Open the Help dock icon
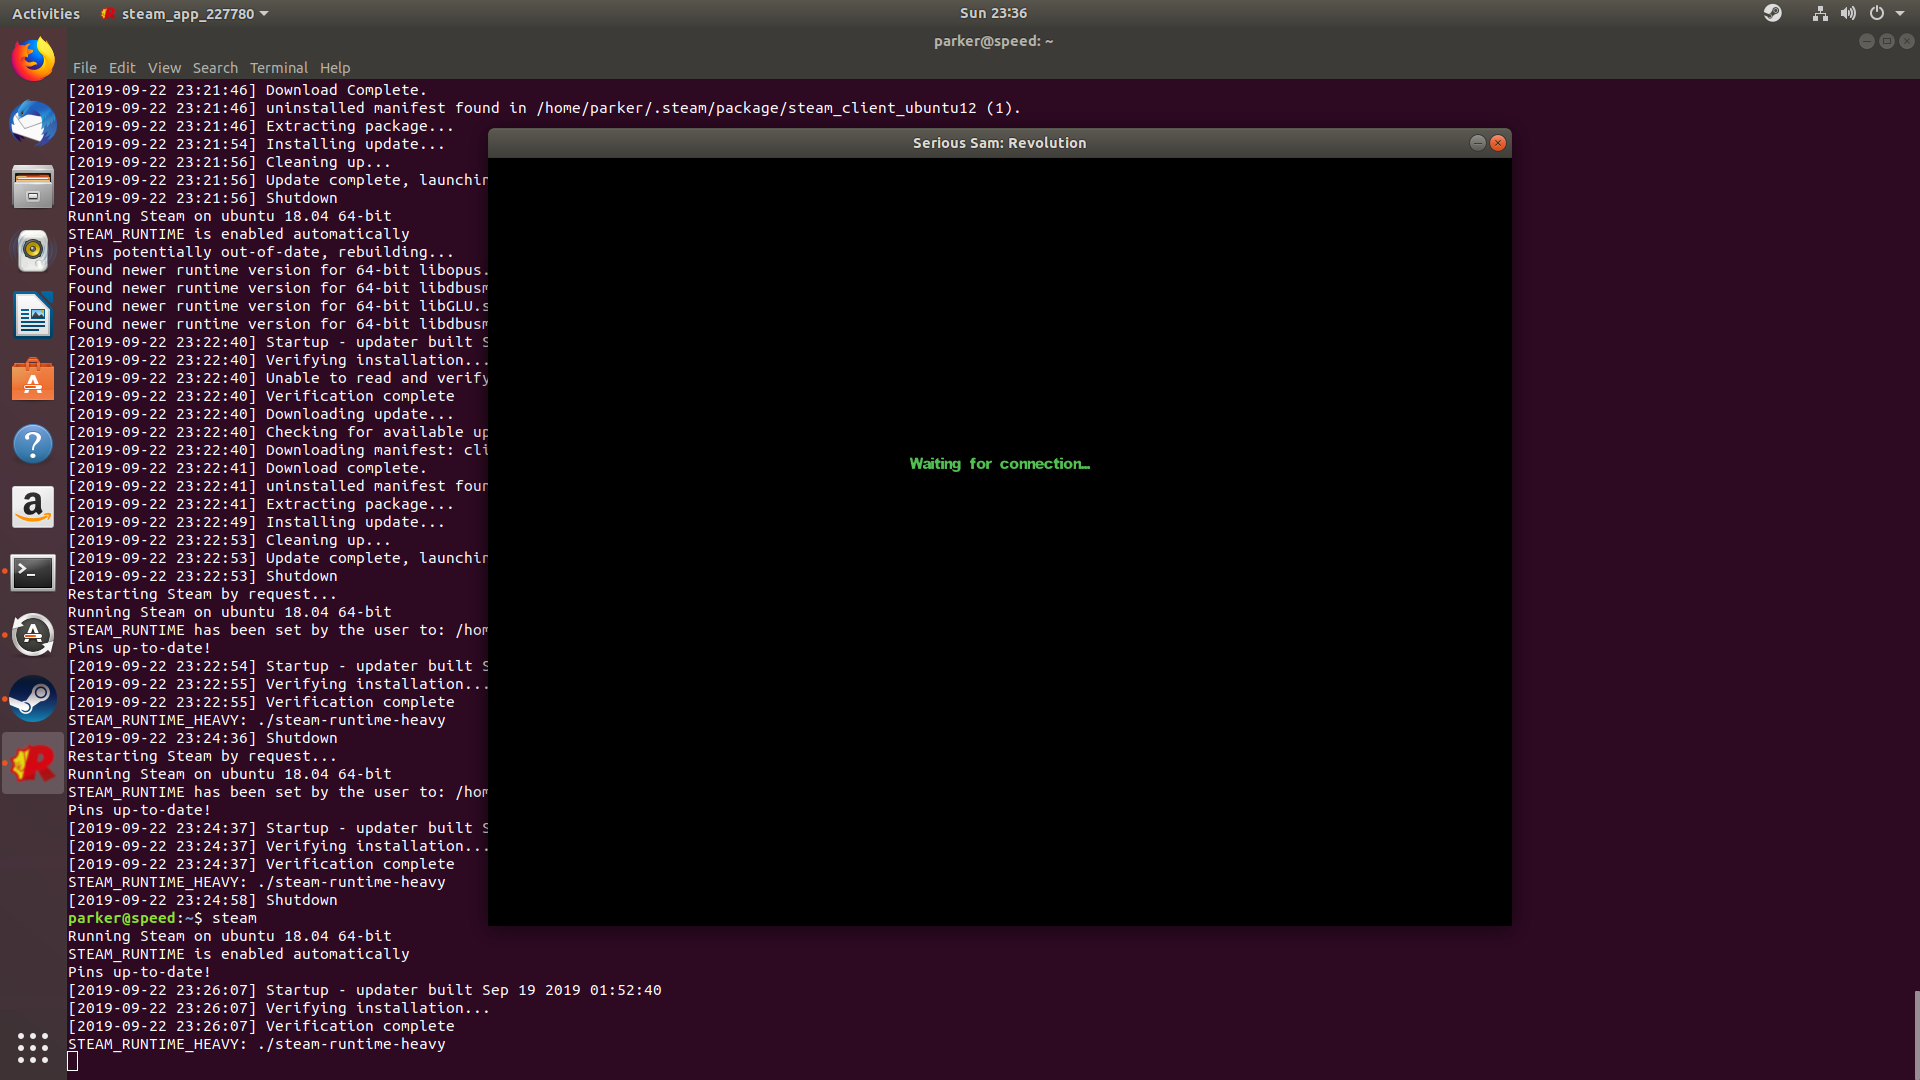The width and height of the screenshot is (1920, 1080). pyautogui.click(x=33, y=443)
